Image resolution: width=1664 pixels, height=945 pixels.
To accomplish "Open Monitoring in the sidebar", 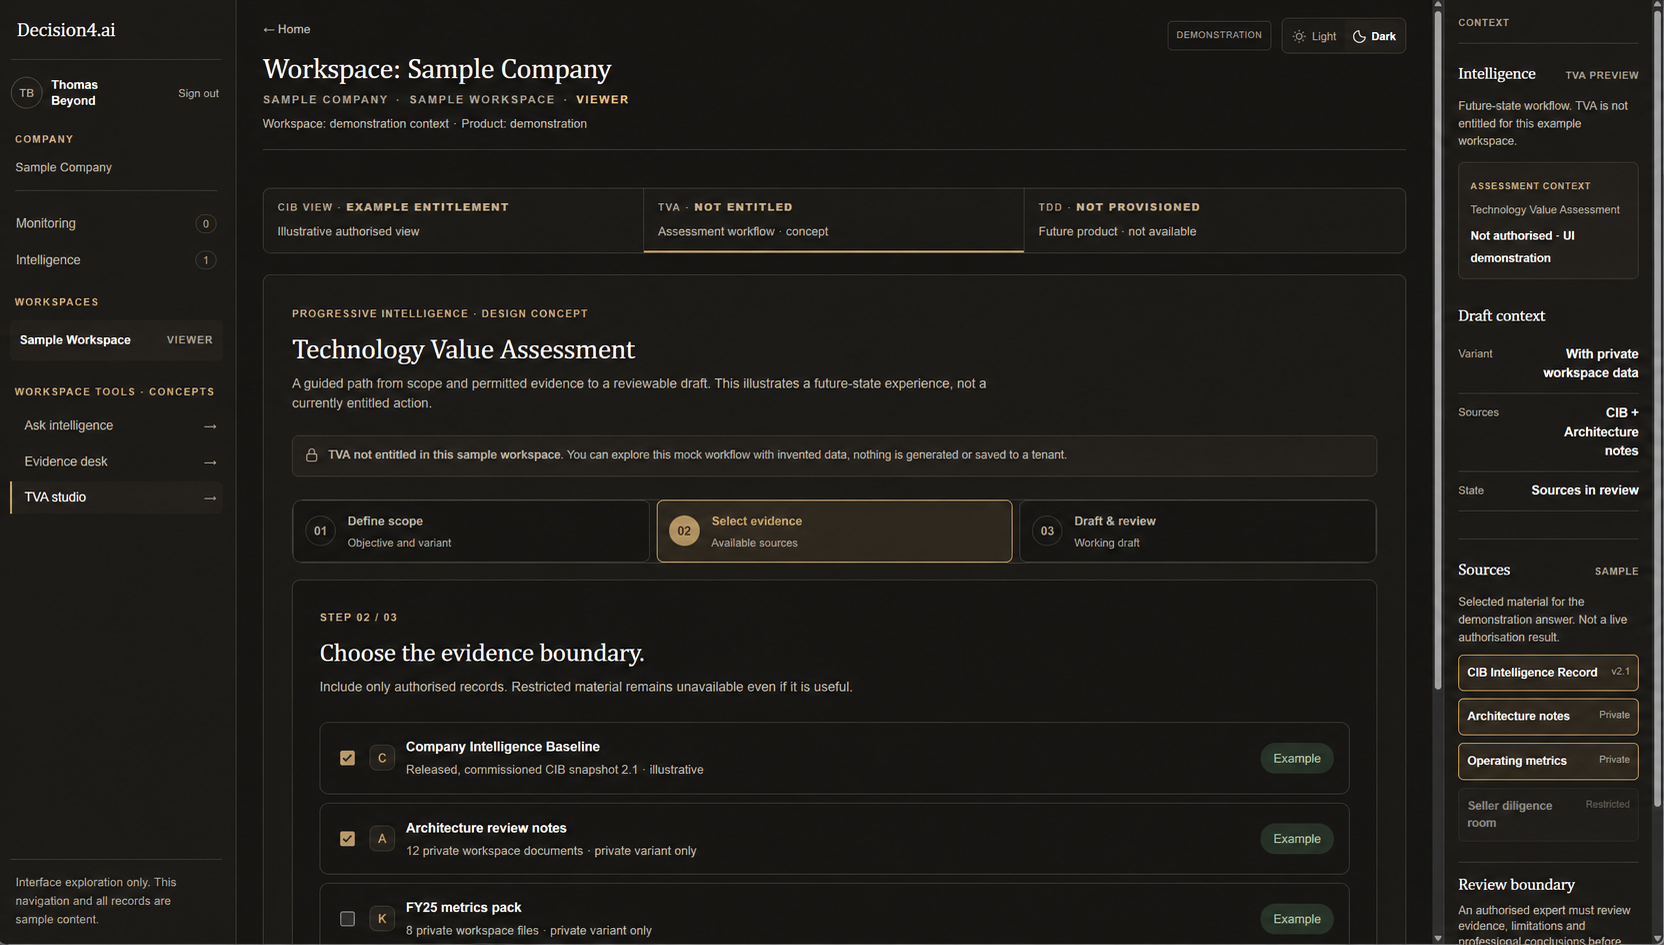I will point(116,224).
